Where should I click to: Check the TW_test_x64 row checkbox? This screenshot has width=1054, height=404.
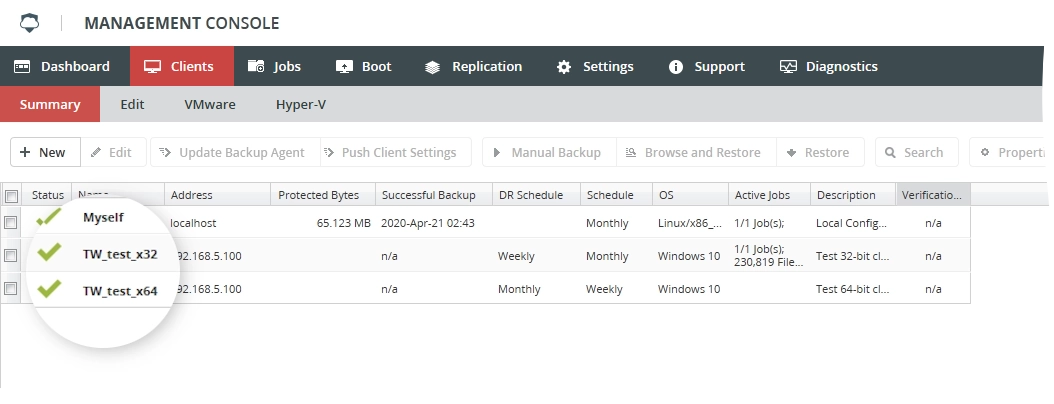[11, 288]
